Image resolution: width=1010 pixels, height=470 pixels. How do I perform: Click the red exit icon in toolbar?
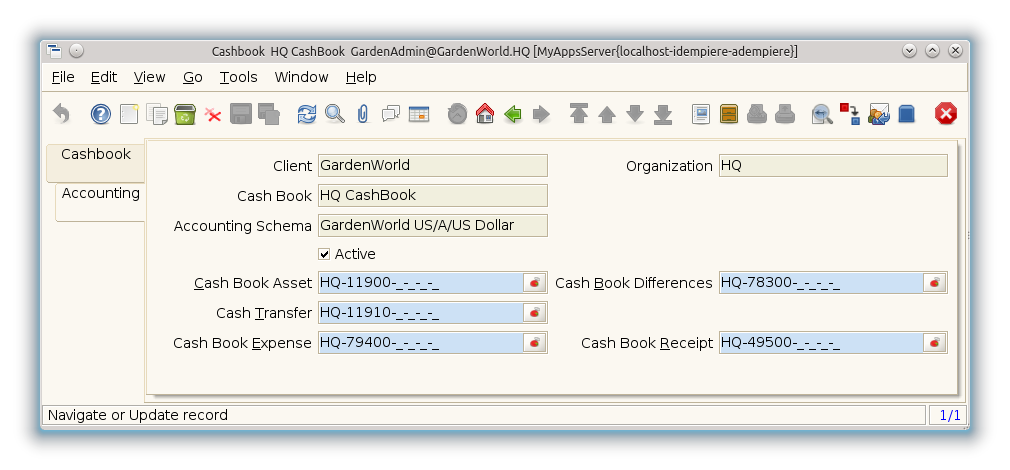click(945, 114)
